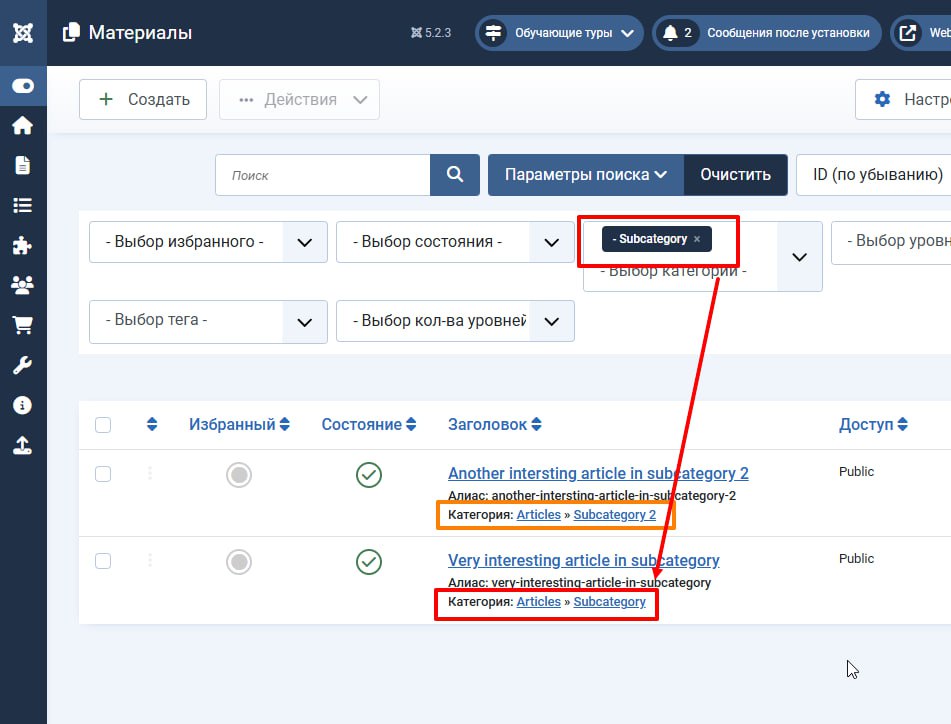
Task: Open the ID (по убыванию) sort dropdown
Action: 873,175
